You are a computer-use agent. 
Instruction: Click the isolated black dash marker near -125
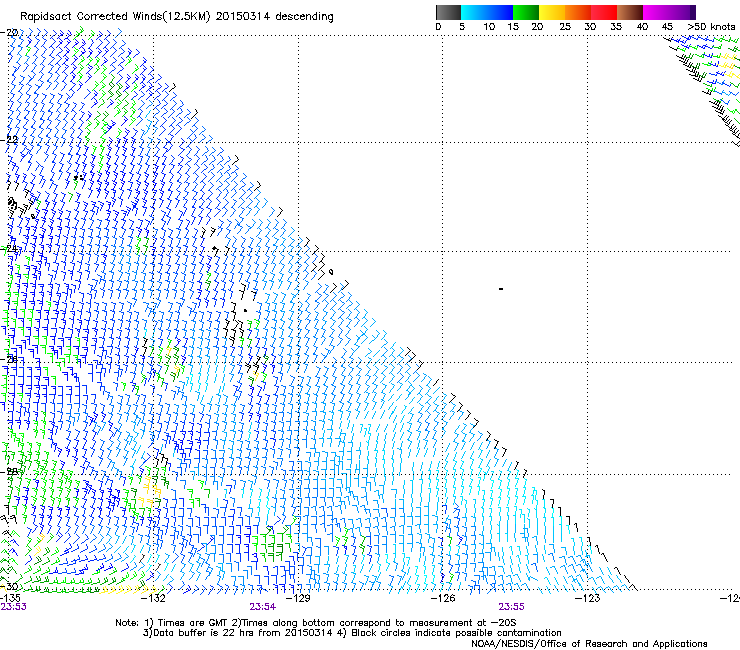(x=501, y=289)
